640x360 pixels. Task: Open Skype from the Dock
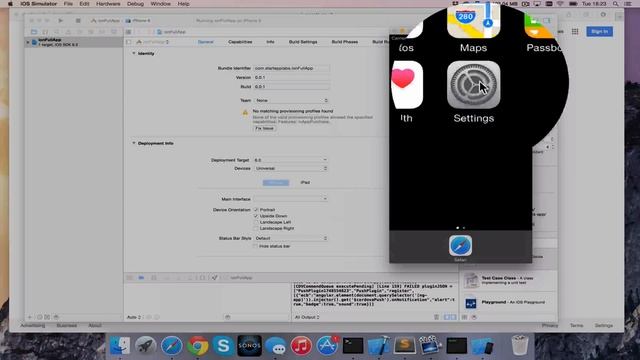(x=223, y=346)
